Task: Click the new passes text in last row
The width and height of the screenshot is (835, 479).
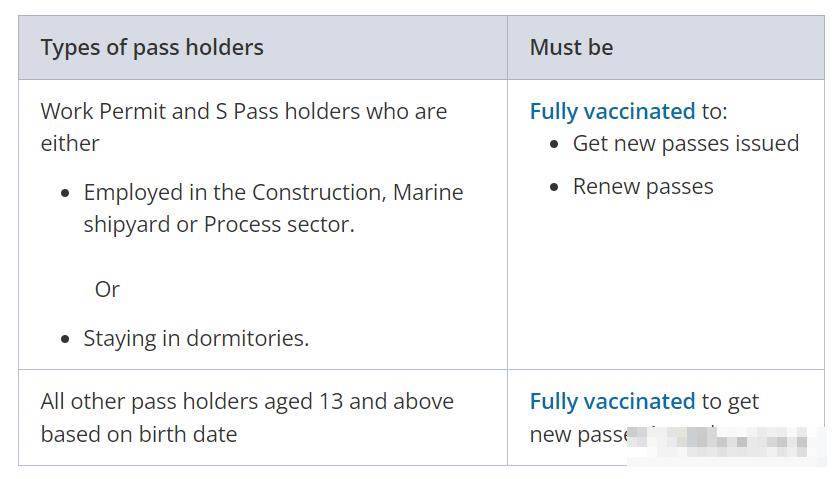Action: (579, 435)
